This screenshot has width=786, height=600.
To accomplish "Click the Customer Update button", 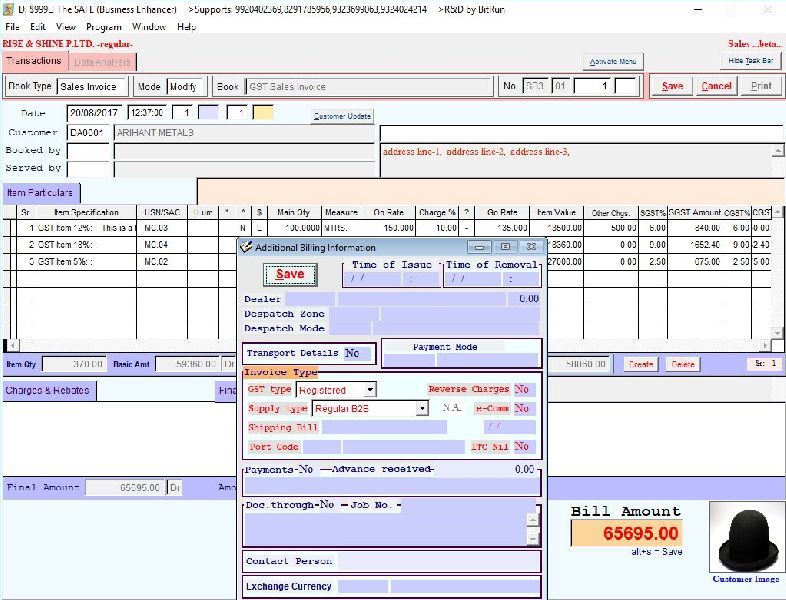I will (x=342, y=116).
